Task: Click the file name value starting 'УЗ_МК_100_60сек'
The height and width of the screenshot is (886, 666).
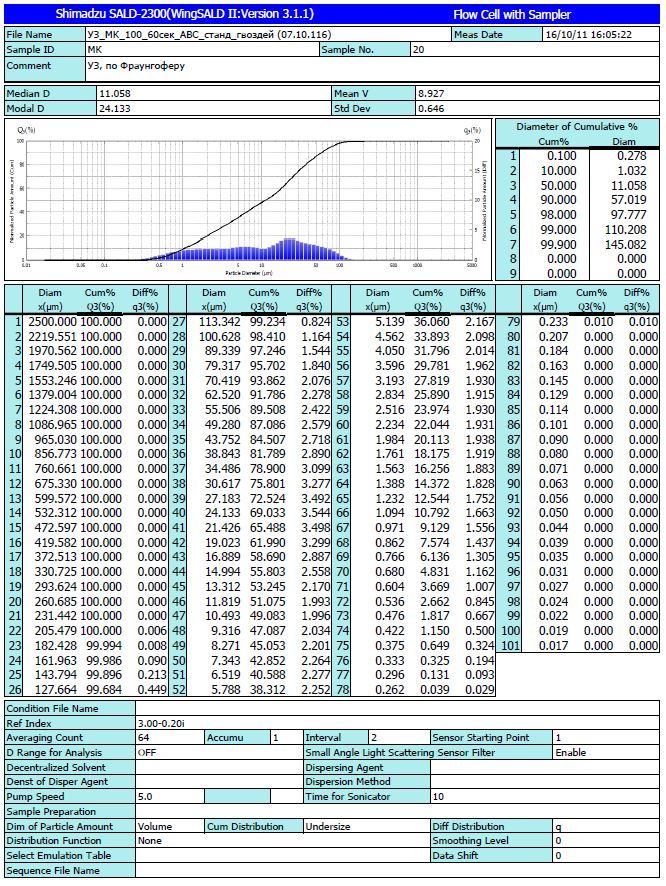Action: [x=209, y=34]
